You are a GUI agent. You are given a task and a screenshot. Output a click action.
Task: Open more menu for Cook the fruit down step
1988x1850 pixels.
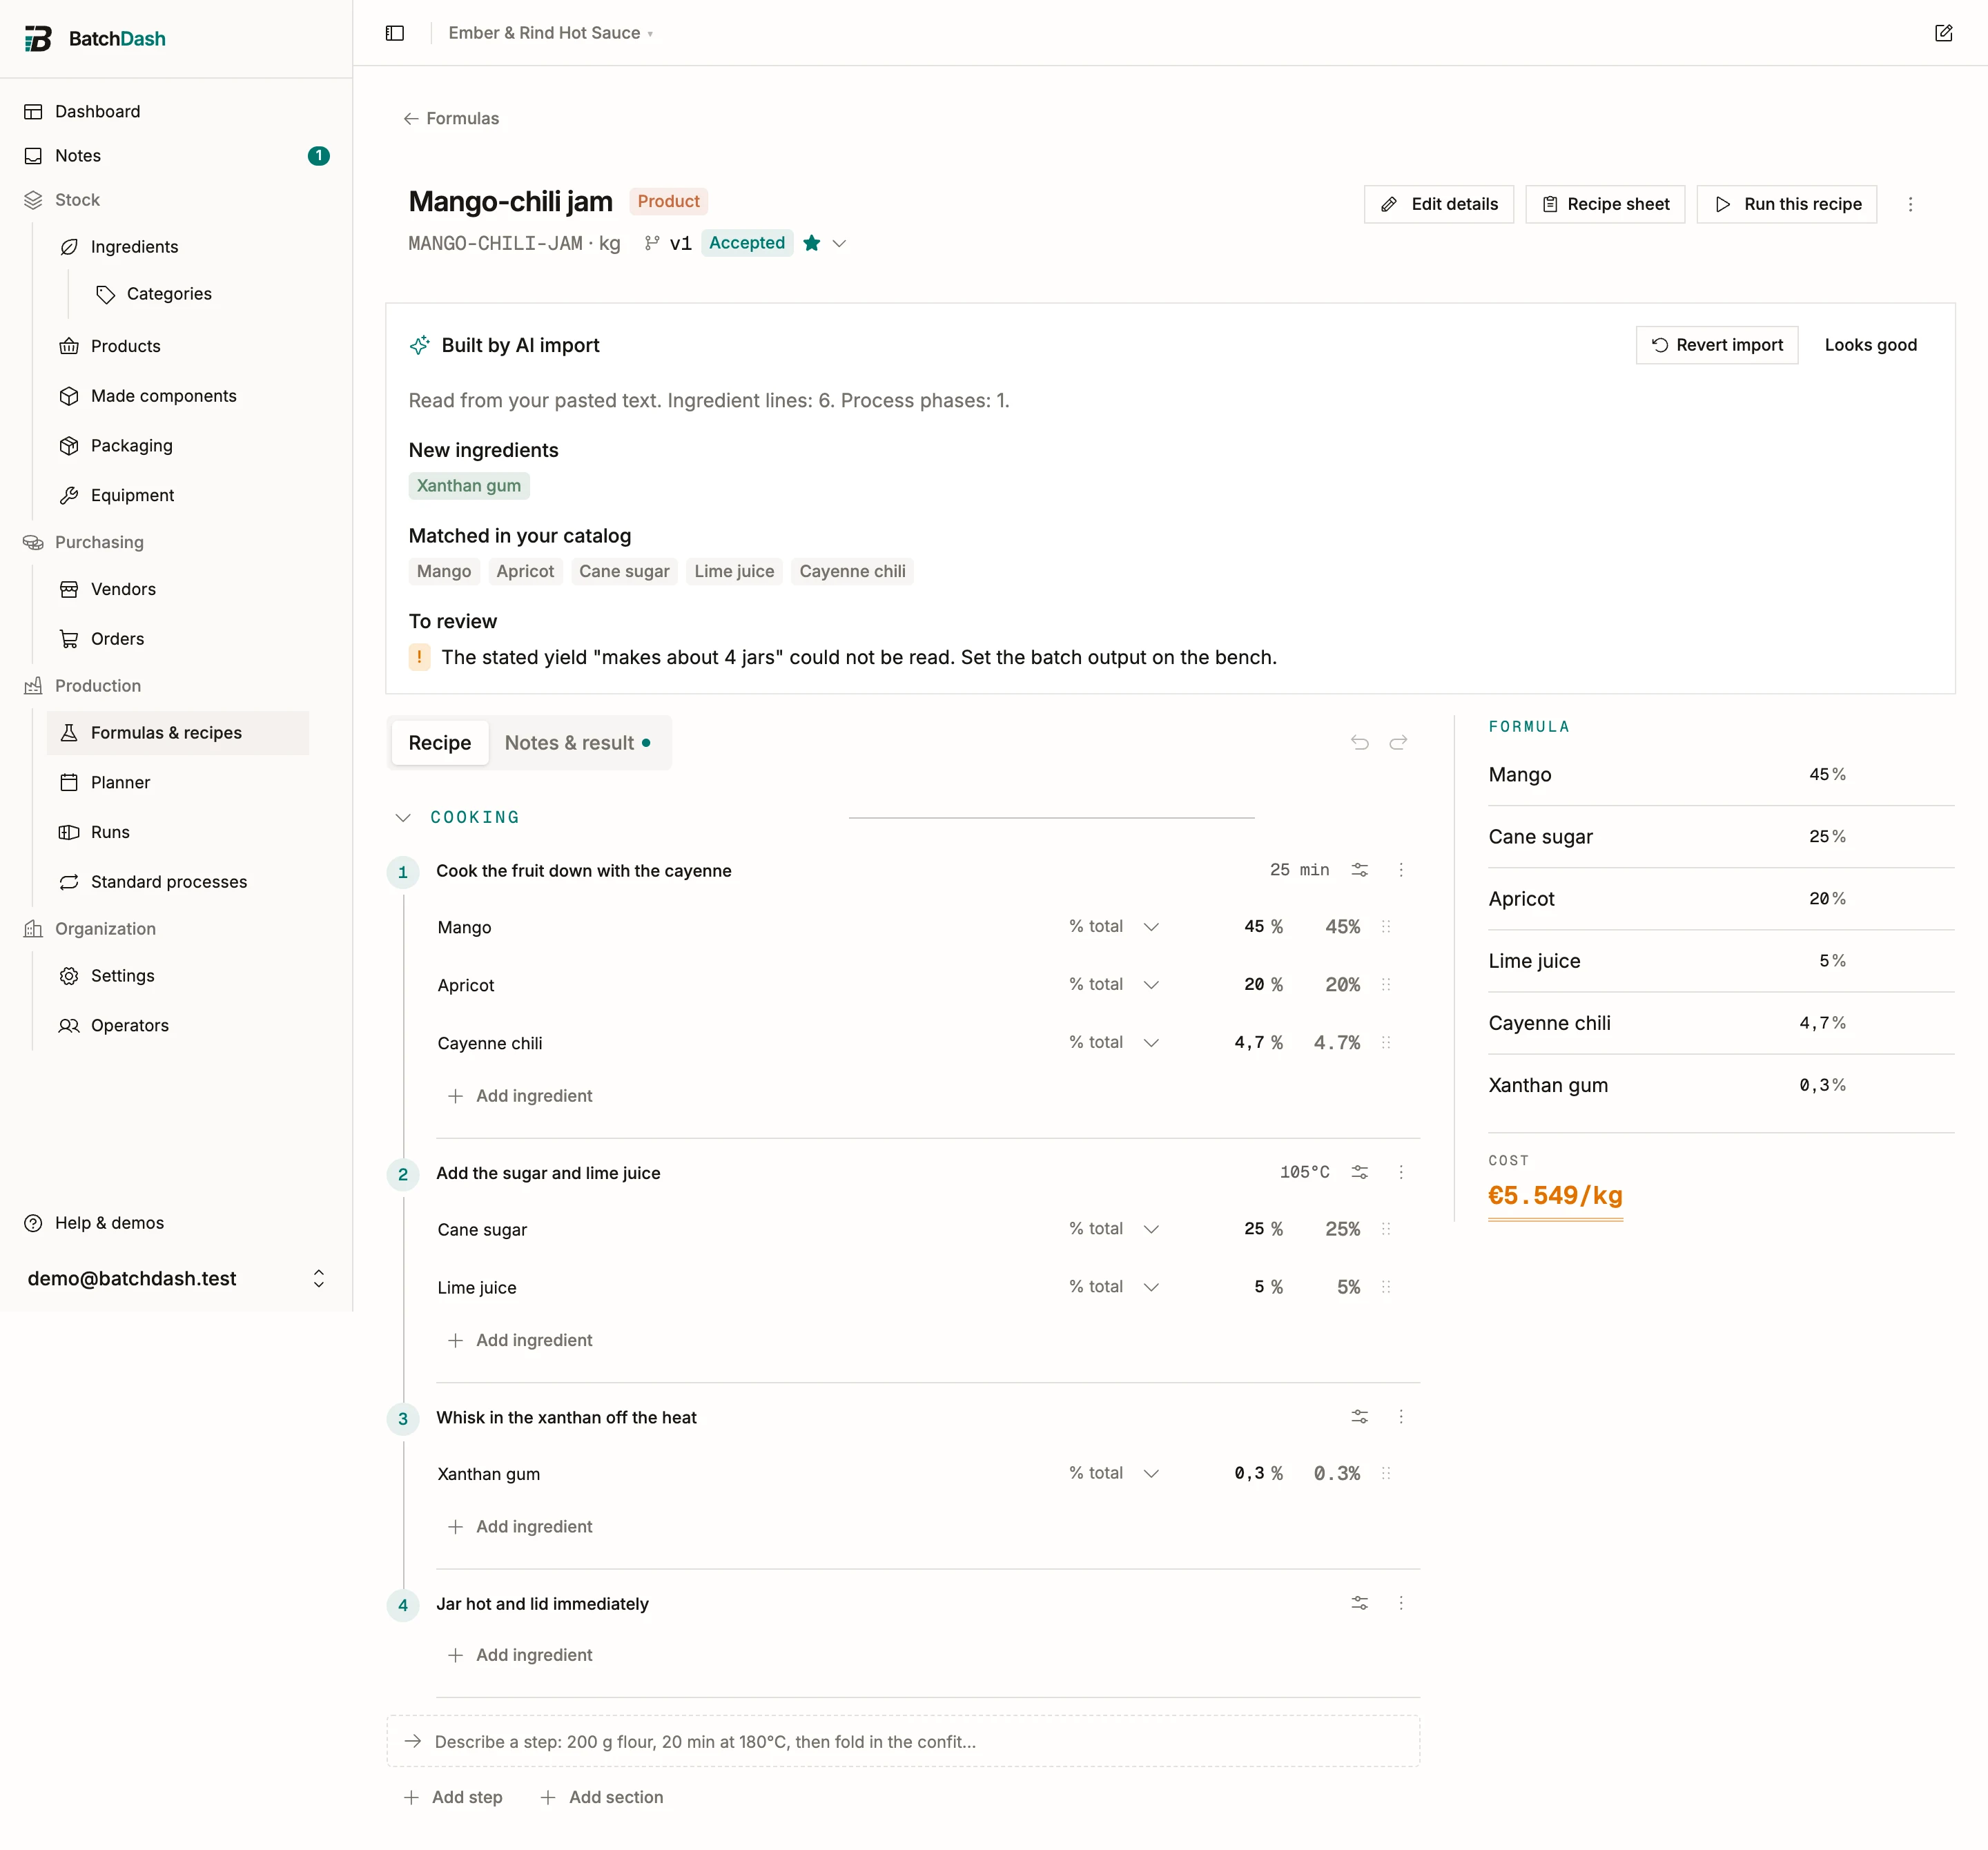(1401, 870)
